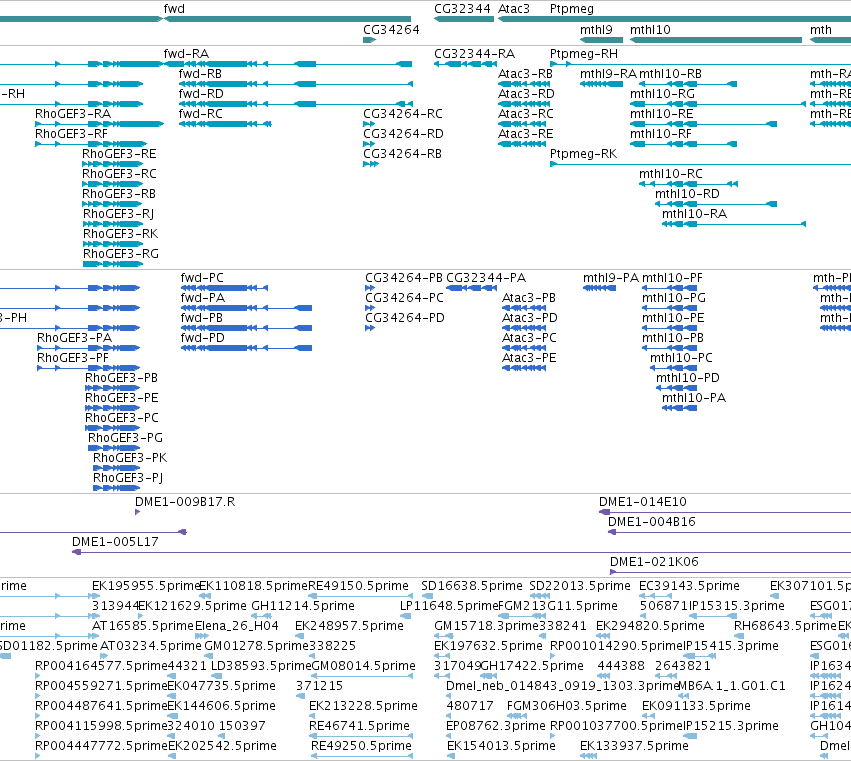Click the Atac3-RE transcript label
This screenshot has height=761, width=851.
pos(525,134)
